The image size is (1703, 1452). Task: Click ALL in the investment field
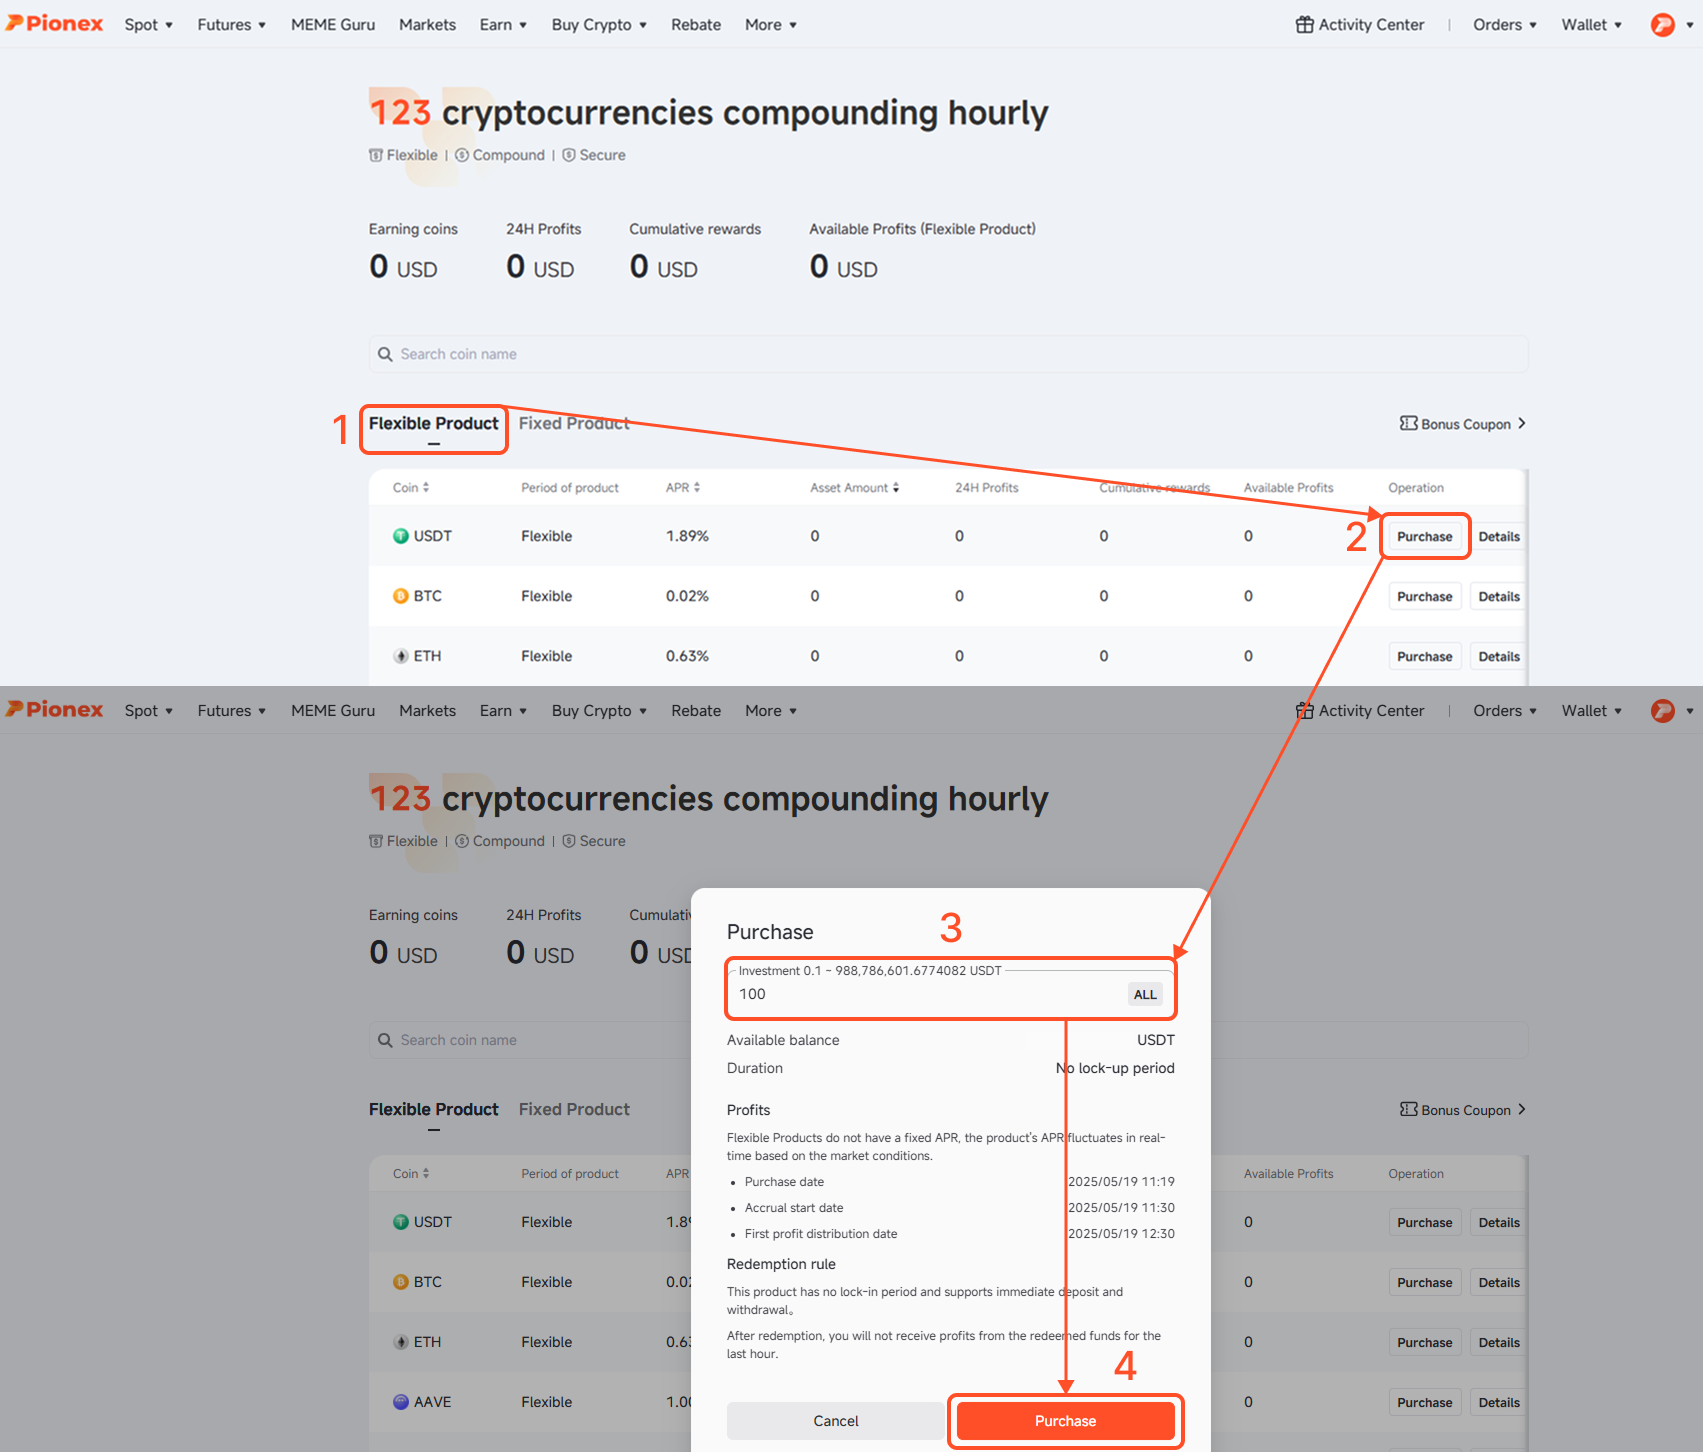(1145, 994)
